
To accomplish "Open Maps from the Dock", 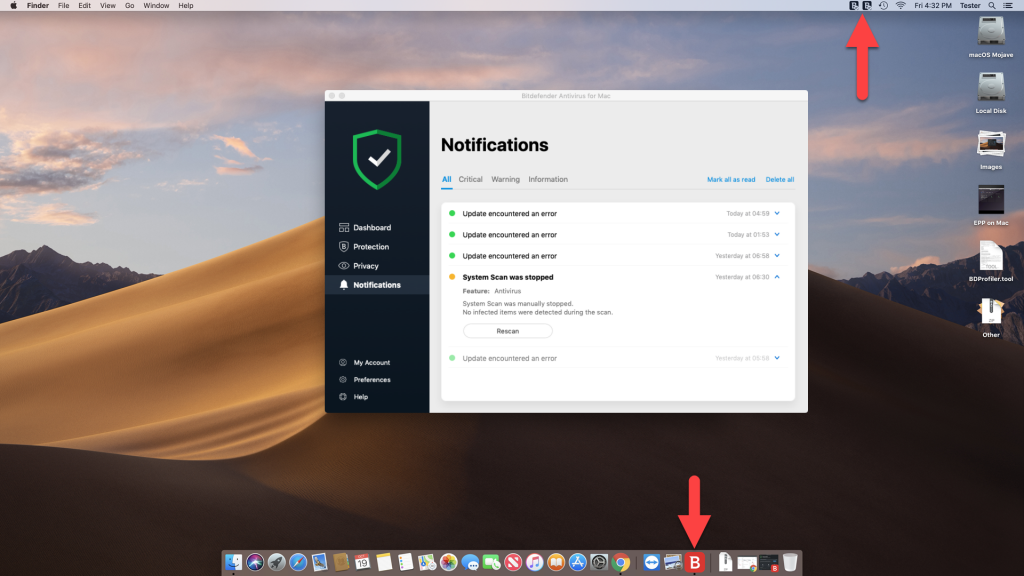I will tap(426, 562).
